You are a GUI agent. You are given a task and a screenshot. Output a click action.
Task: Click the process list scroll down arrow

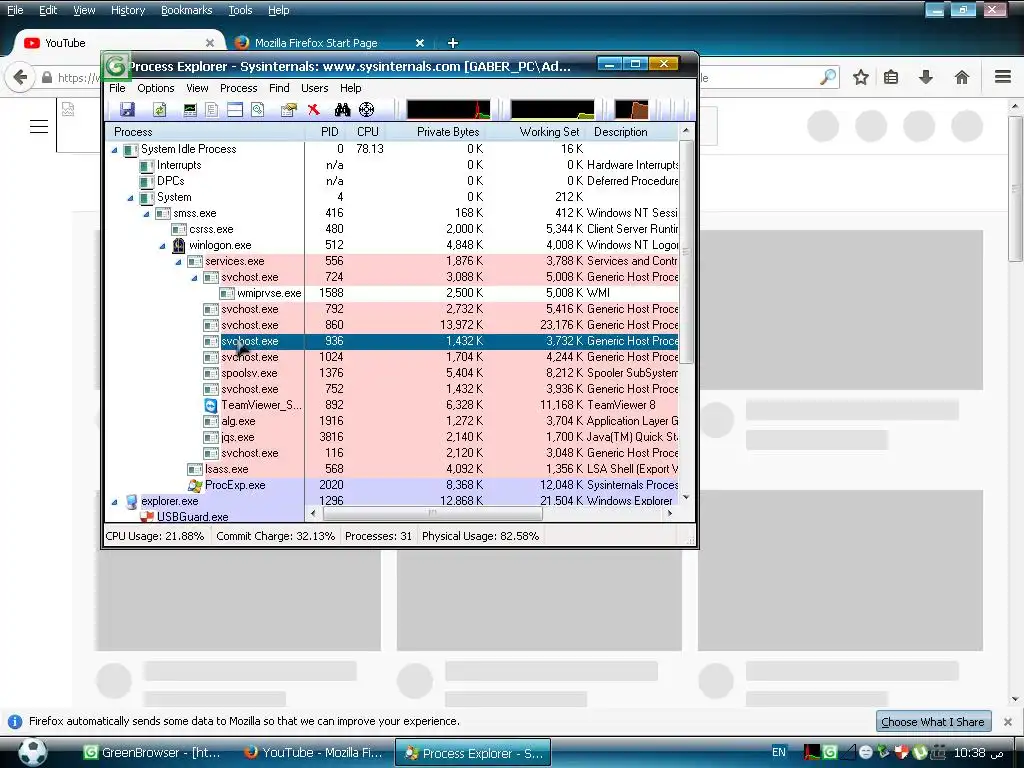coord(686,498)
